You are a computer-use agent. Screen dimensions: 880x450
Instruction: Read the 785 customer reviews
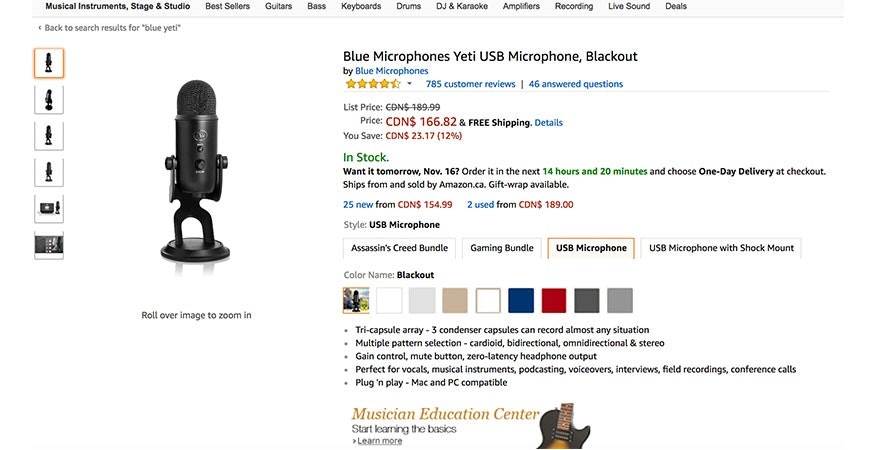tap(470, 84)
